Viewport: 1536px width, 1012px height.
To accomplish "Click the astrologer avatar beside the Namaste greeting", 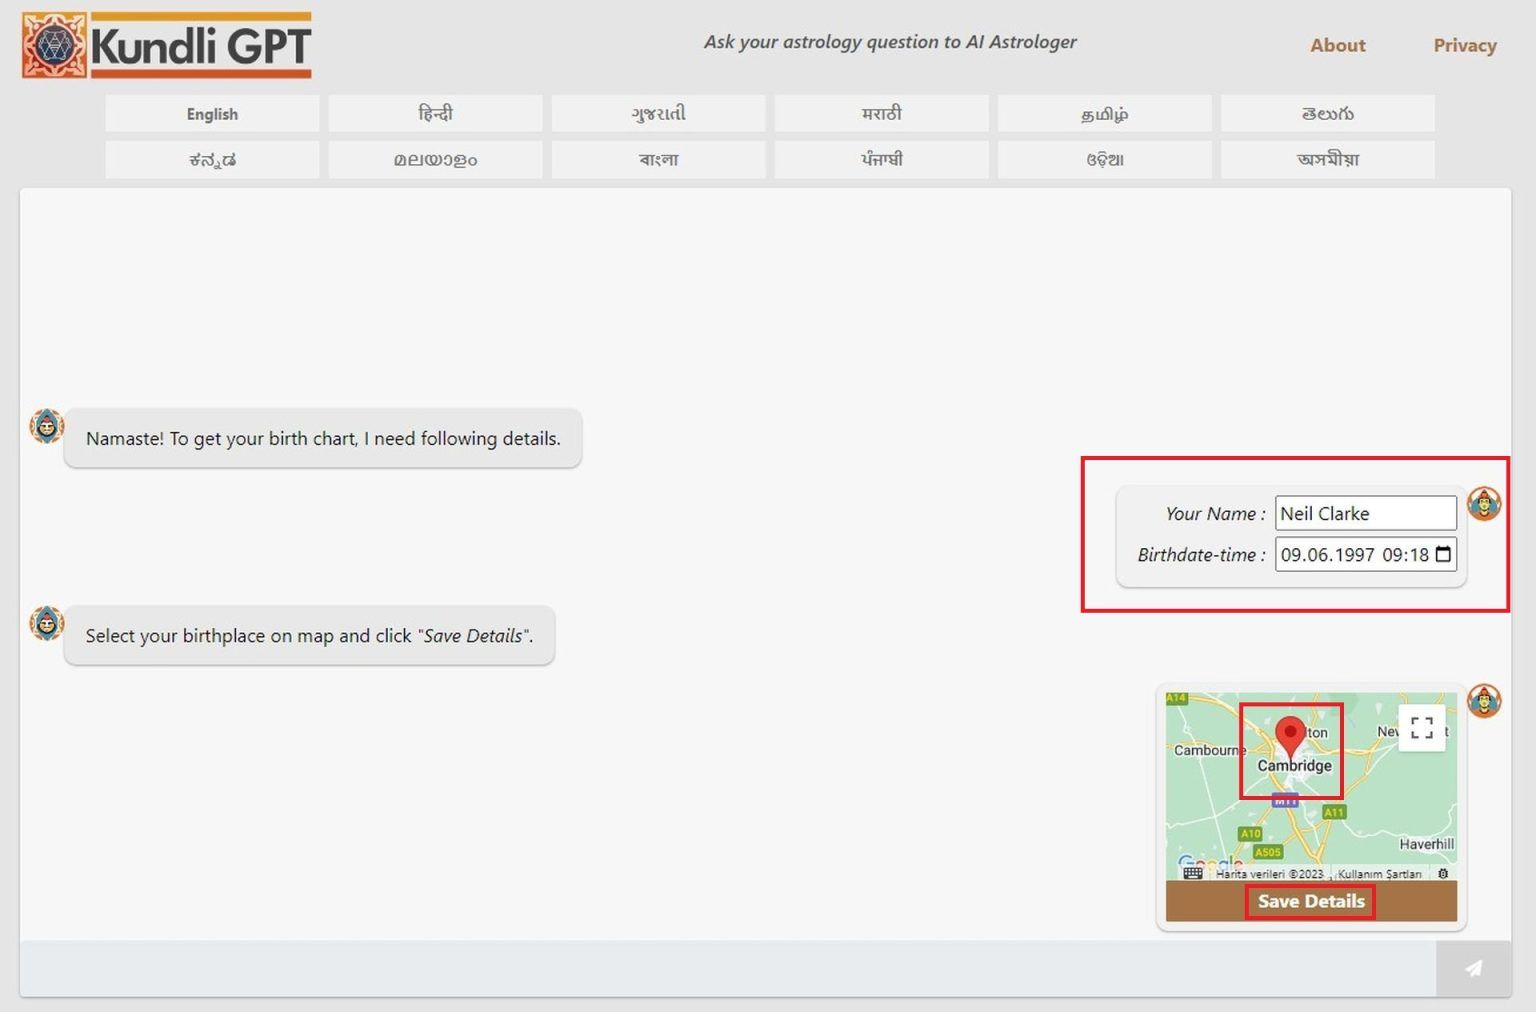I will pos(46,425).
